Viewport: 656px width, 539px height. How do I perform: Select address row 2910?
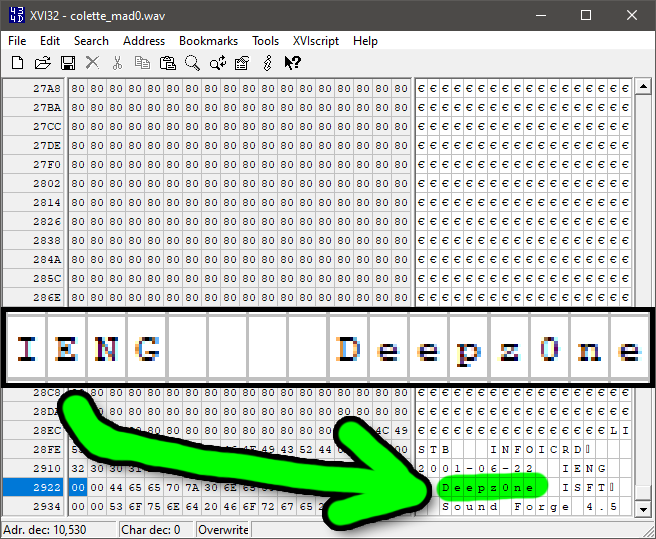click(33, 468)
